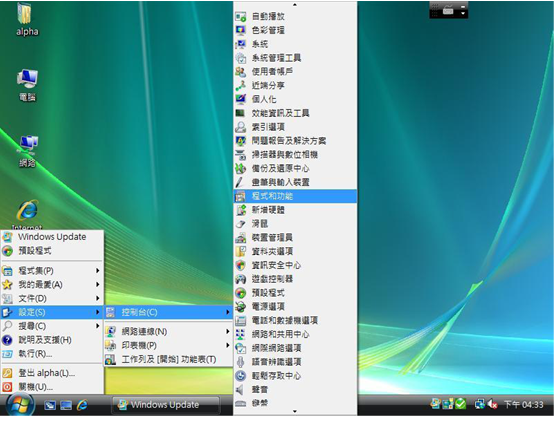Open 電源選項 power options

click(x=295, y=307)
